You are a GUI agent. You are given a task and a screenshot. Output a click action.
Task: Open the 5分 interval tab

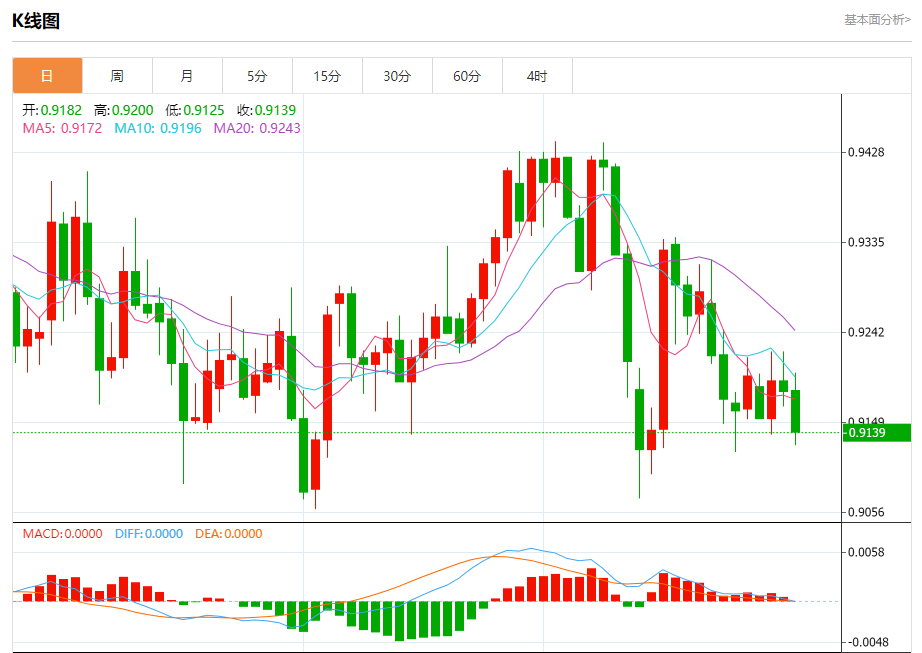pos(257,75)
